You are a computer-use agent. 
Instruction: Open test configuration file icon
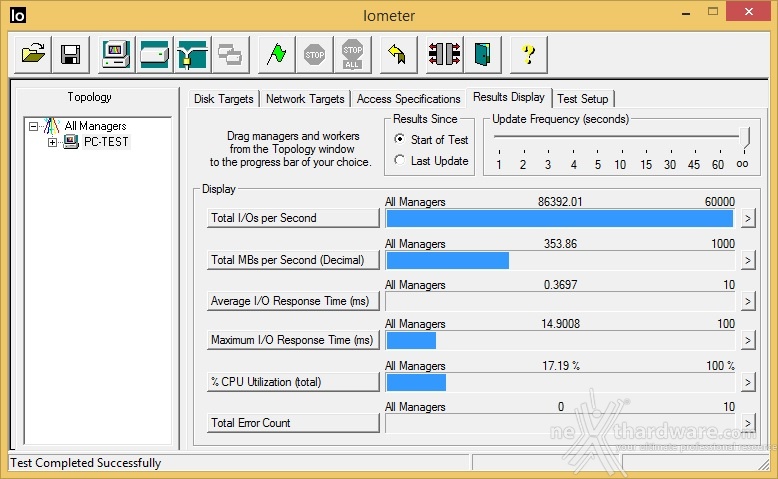[x=33, y=54]
